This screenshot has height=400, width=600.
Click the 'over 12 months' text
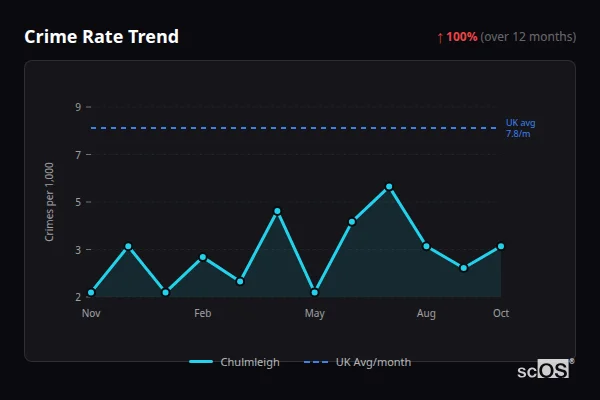pos(528,37)
